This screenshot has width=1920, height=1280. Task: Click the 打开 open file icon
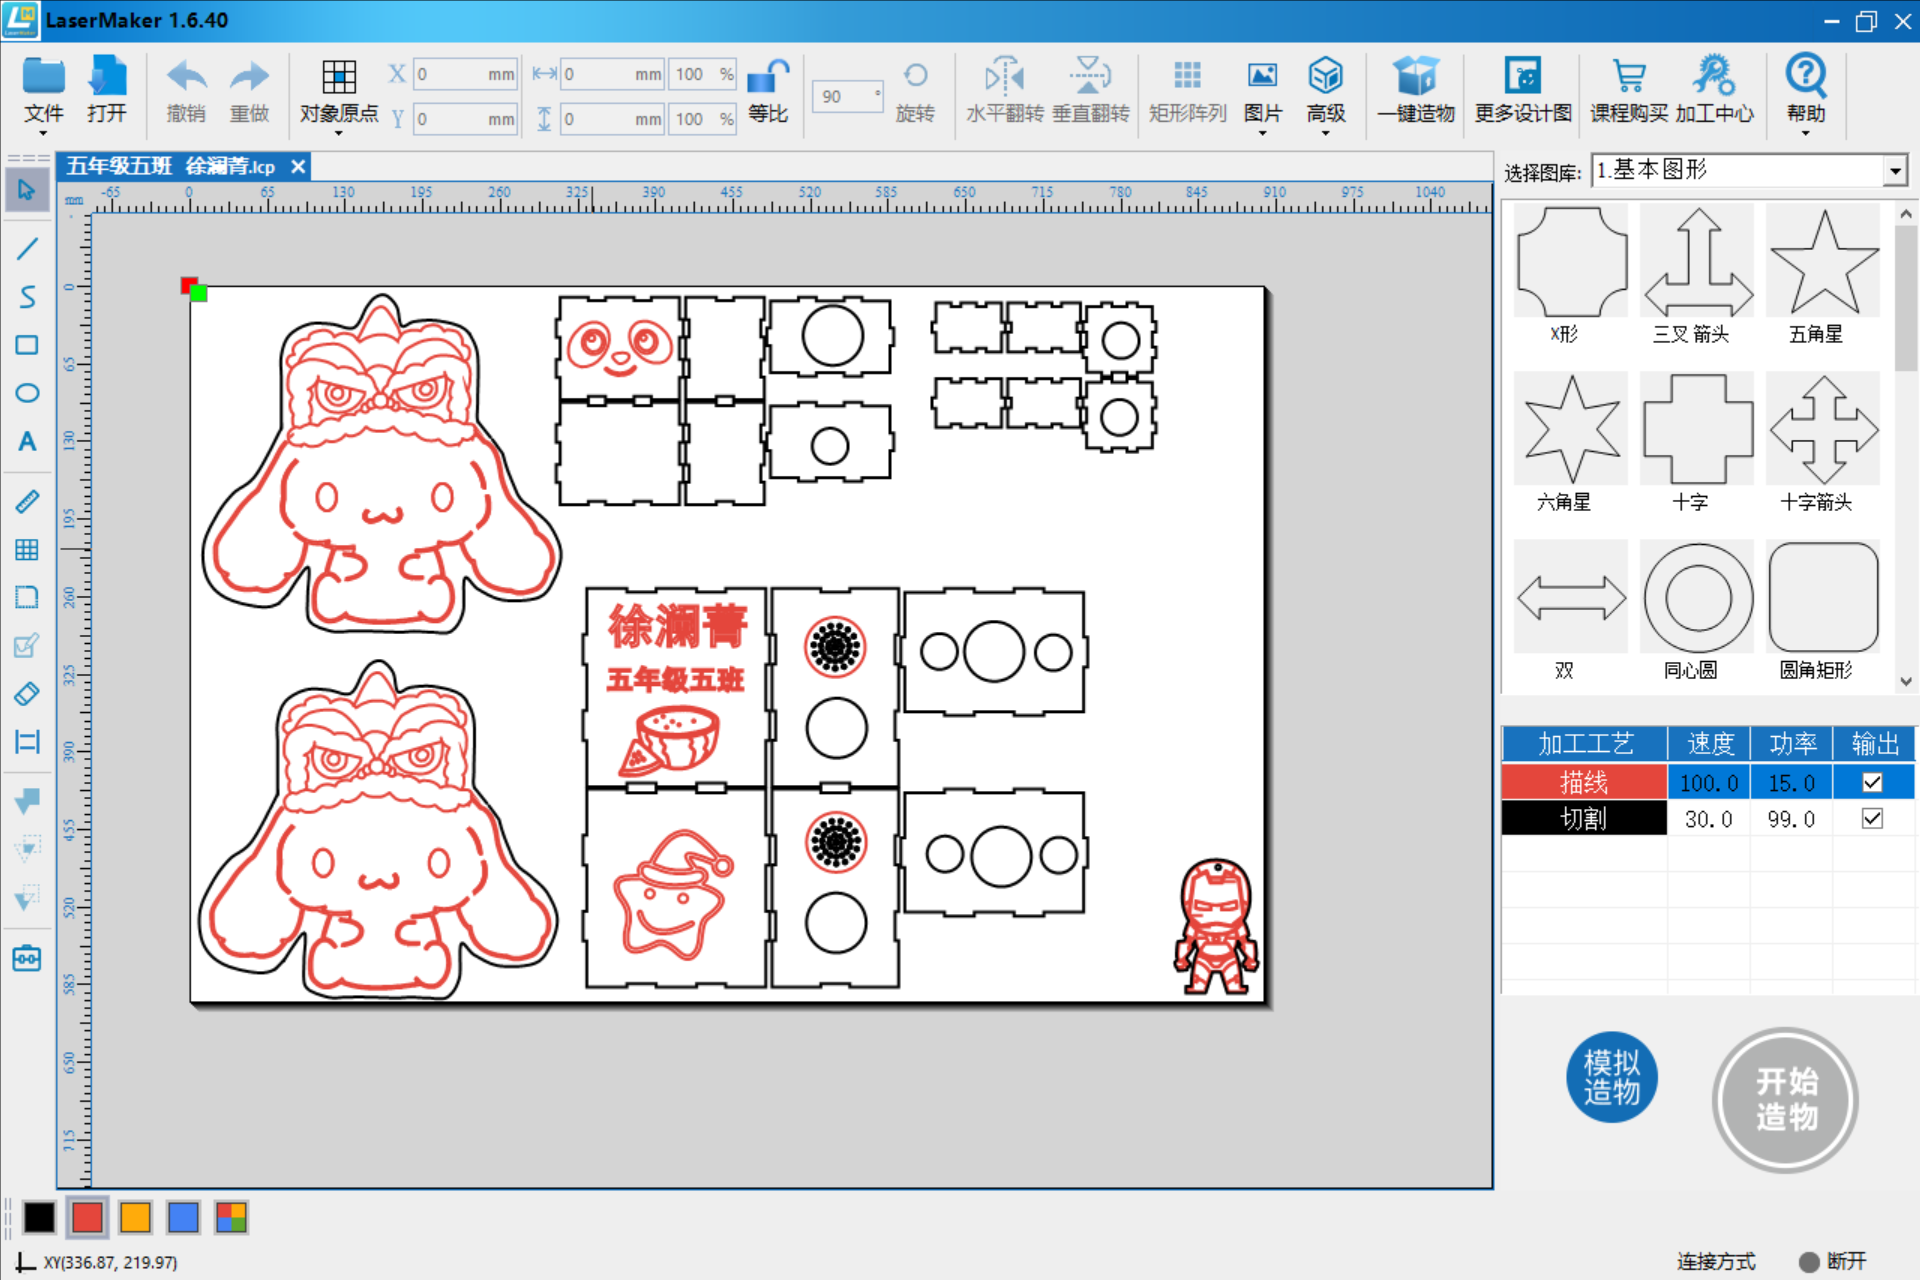click(x=107, y=78)
